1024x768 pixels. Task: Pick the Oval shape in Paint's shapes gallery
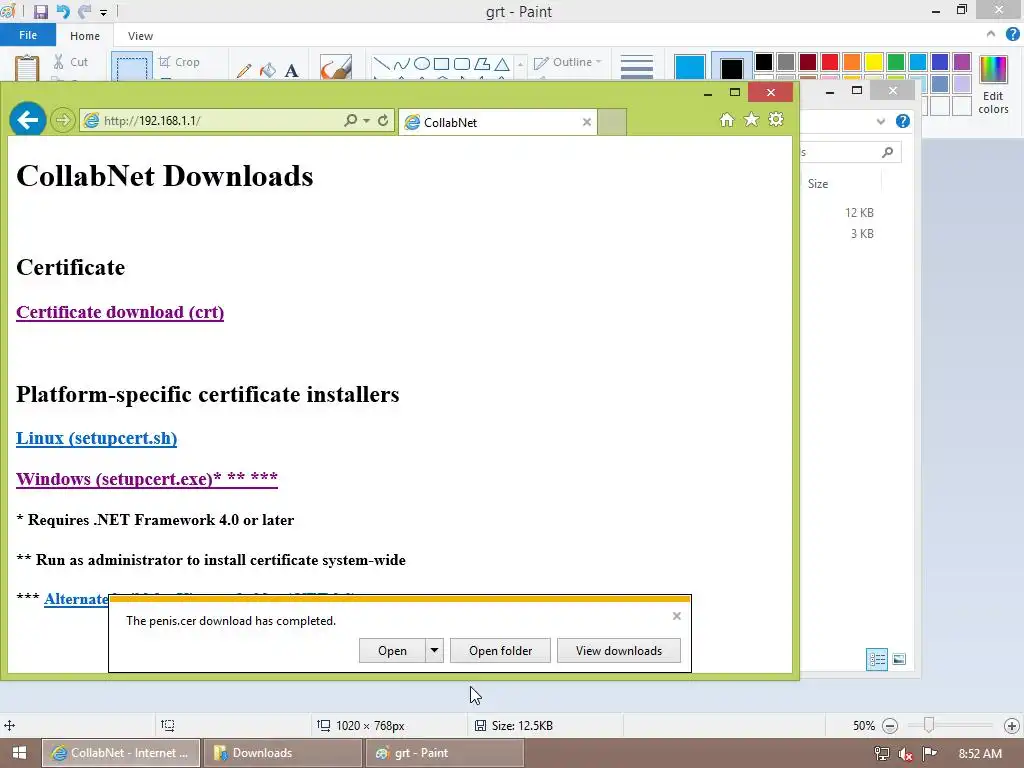422,63
